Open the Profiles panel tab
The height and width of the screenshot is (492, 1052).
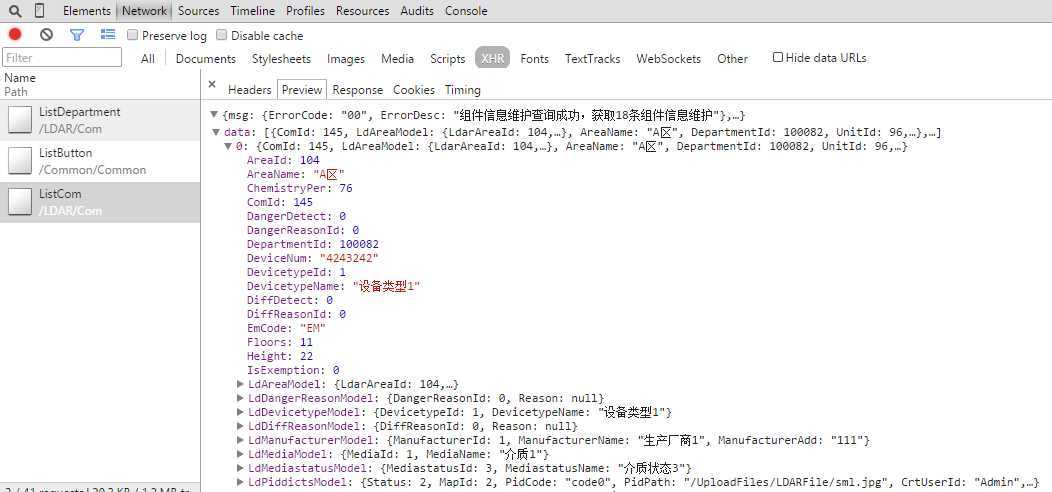pyautogui.click(x=305, y=11)
